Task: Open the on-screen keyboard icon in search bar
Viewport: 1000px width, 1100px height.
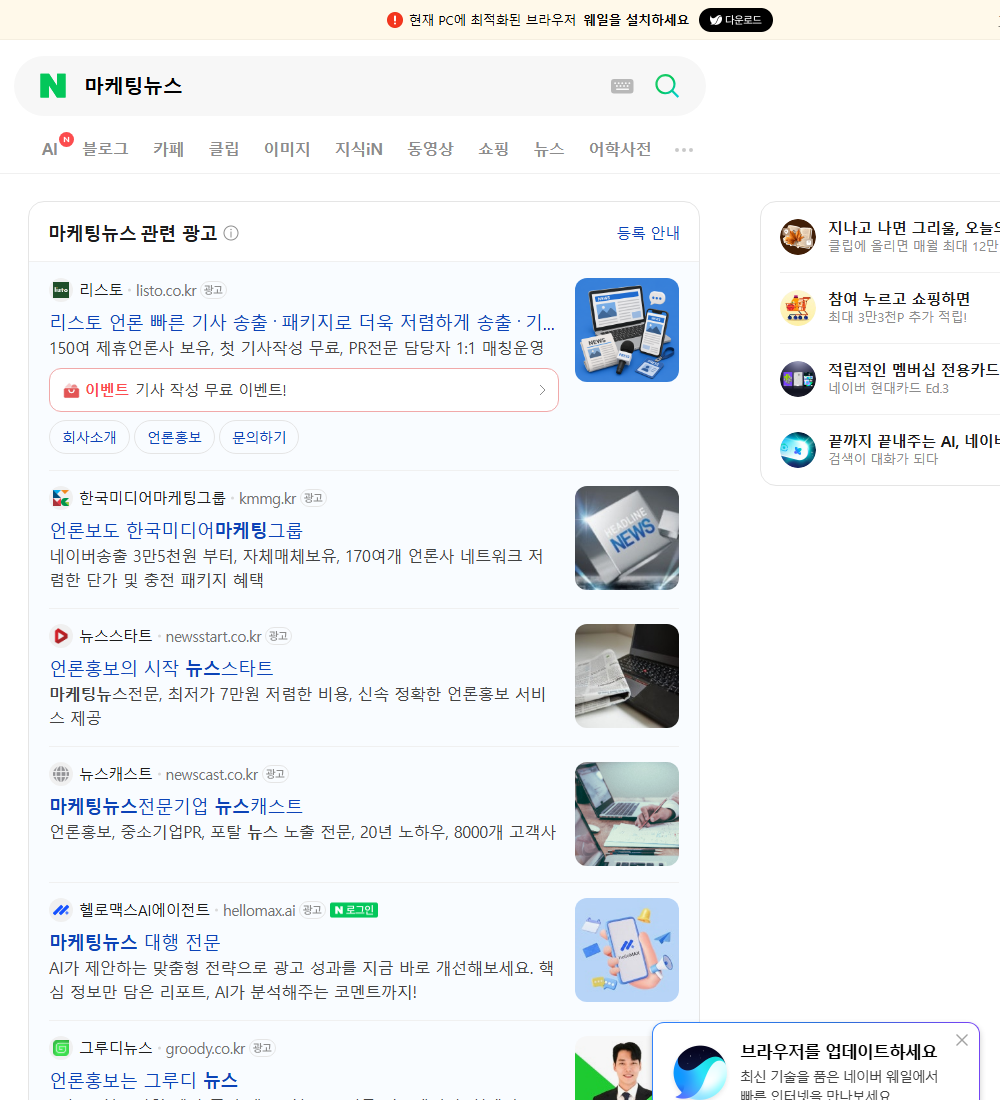Action: [x=622, y=86]
